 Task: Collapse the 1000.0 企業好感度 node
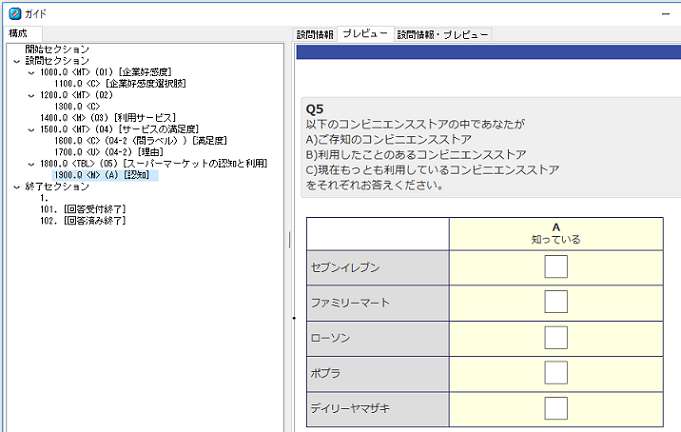click(x=31, y=73)
